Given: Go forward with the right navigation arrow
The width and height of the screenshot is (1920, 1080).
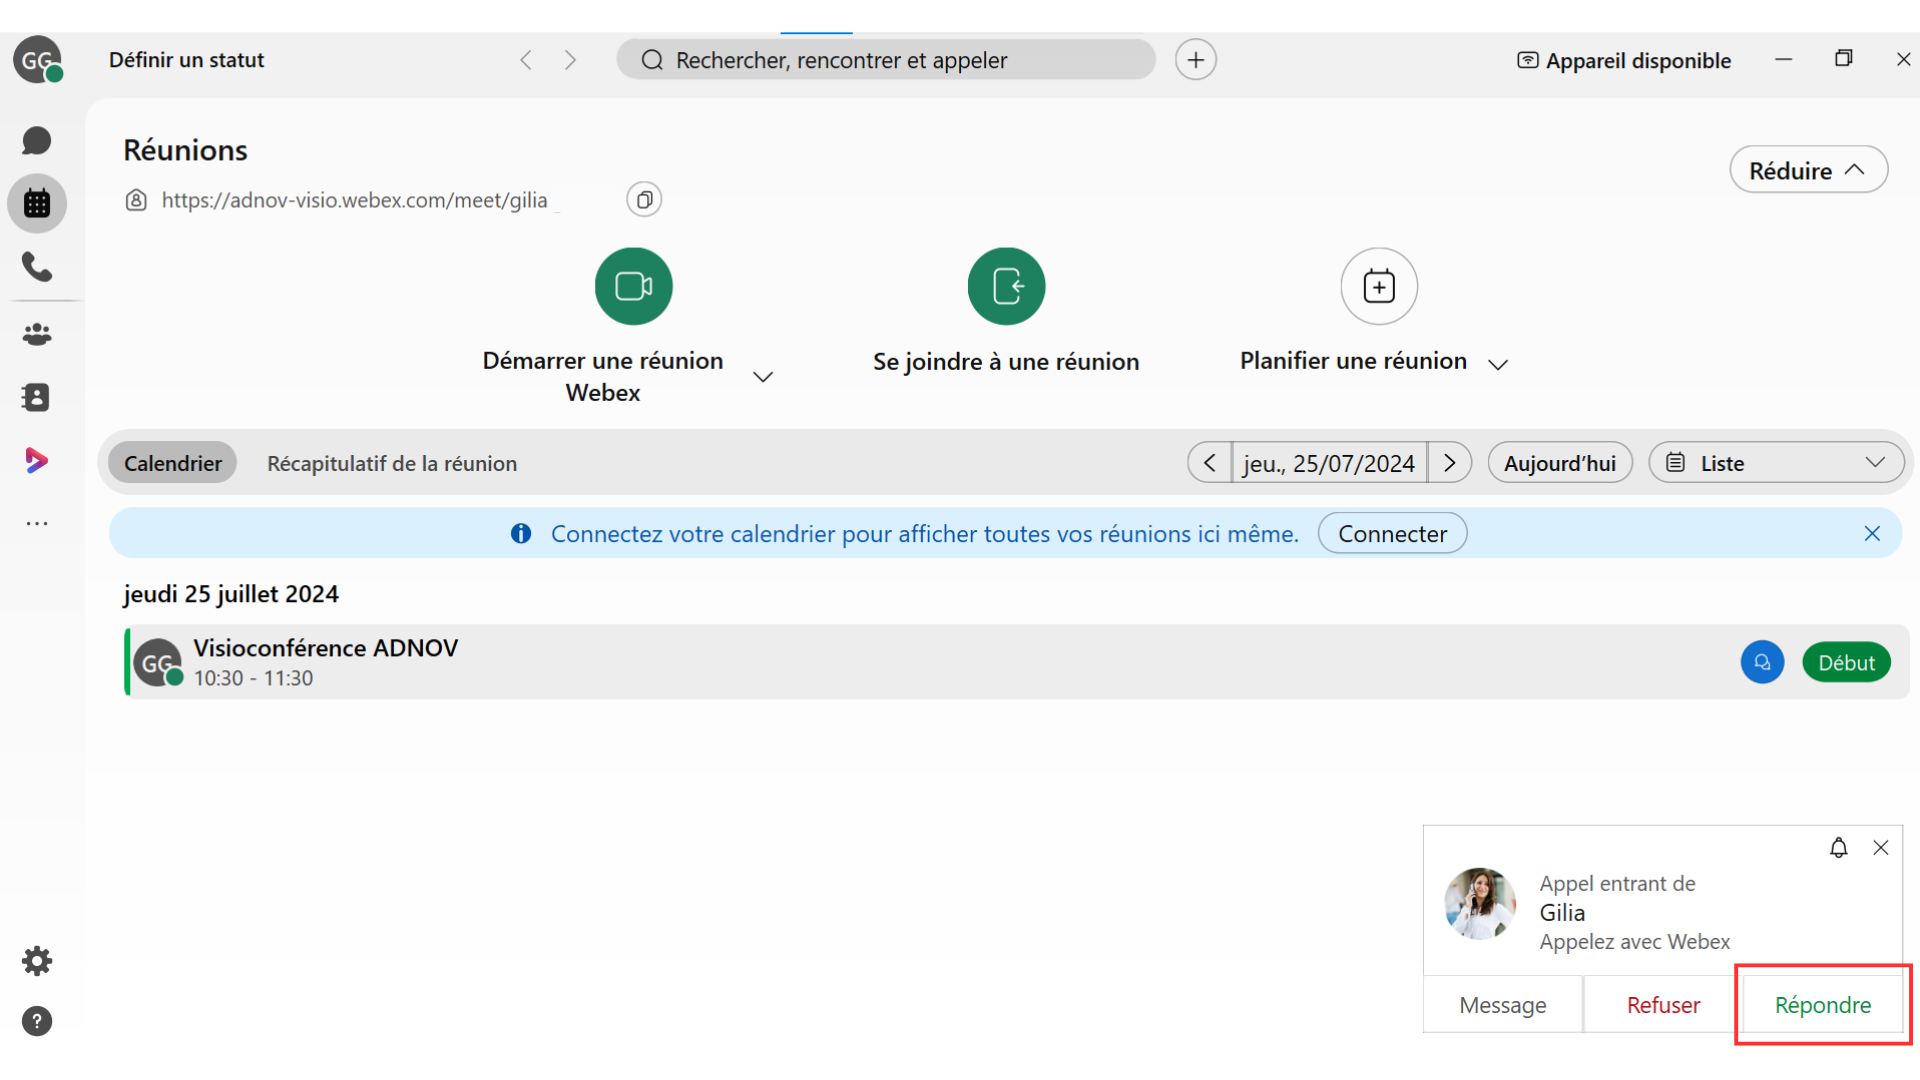Looking at the screenshot, I should tap(570, 60).
